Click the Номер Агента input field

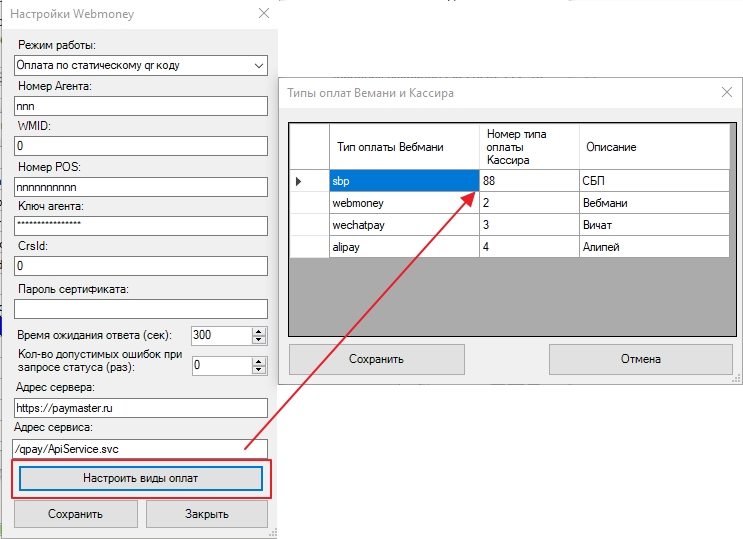140,106
